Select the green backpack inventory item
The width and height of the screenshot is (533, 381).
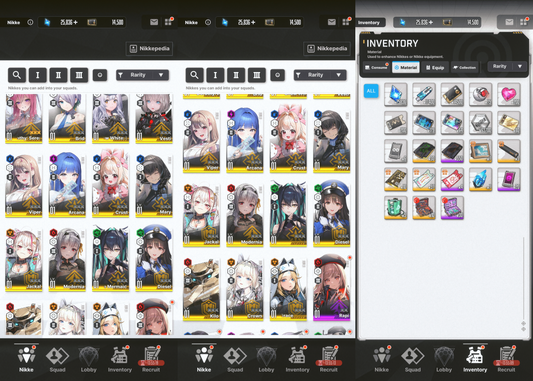pos(396,207)
